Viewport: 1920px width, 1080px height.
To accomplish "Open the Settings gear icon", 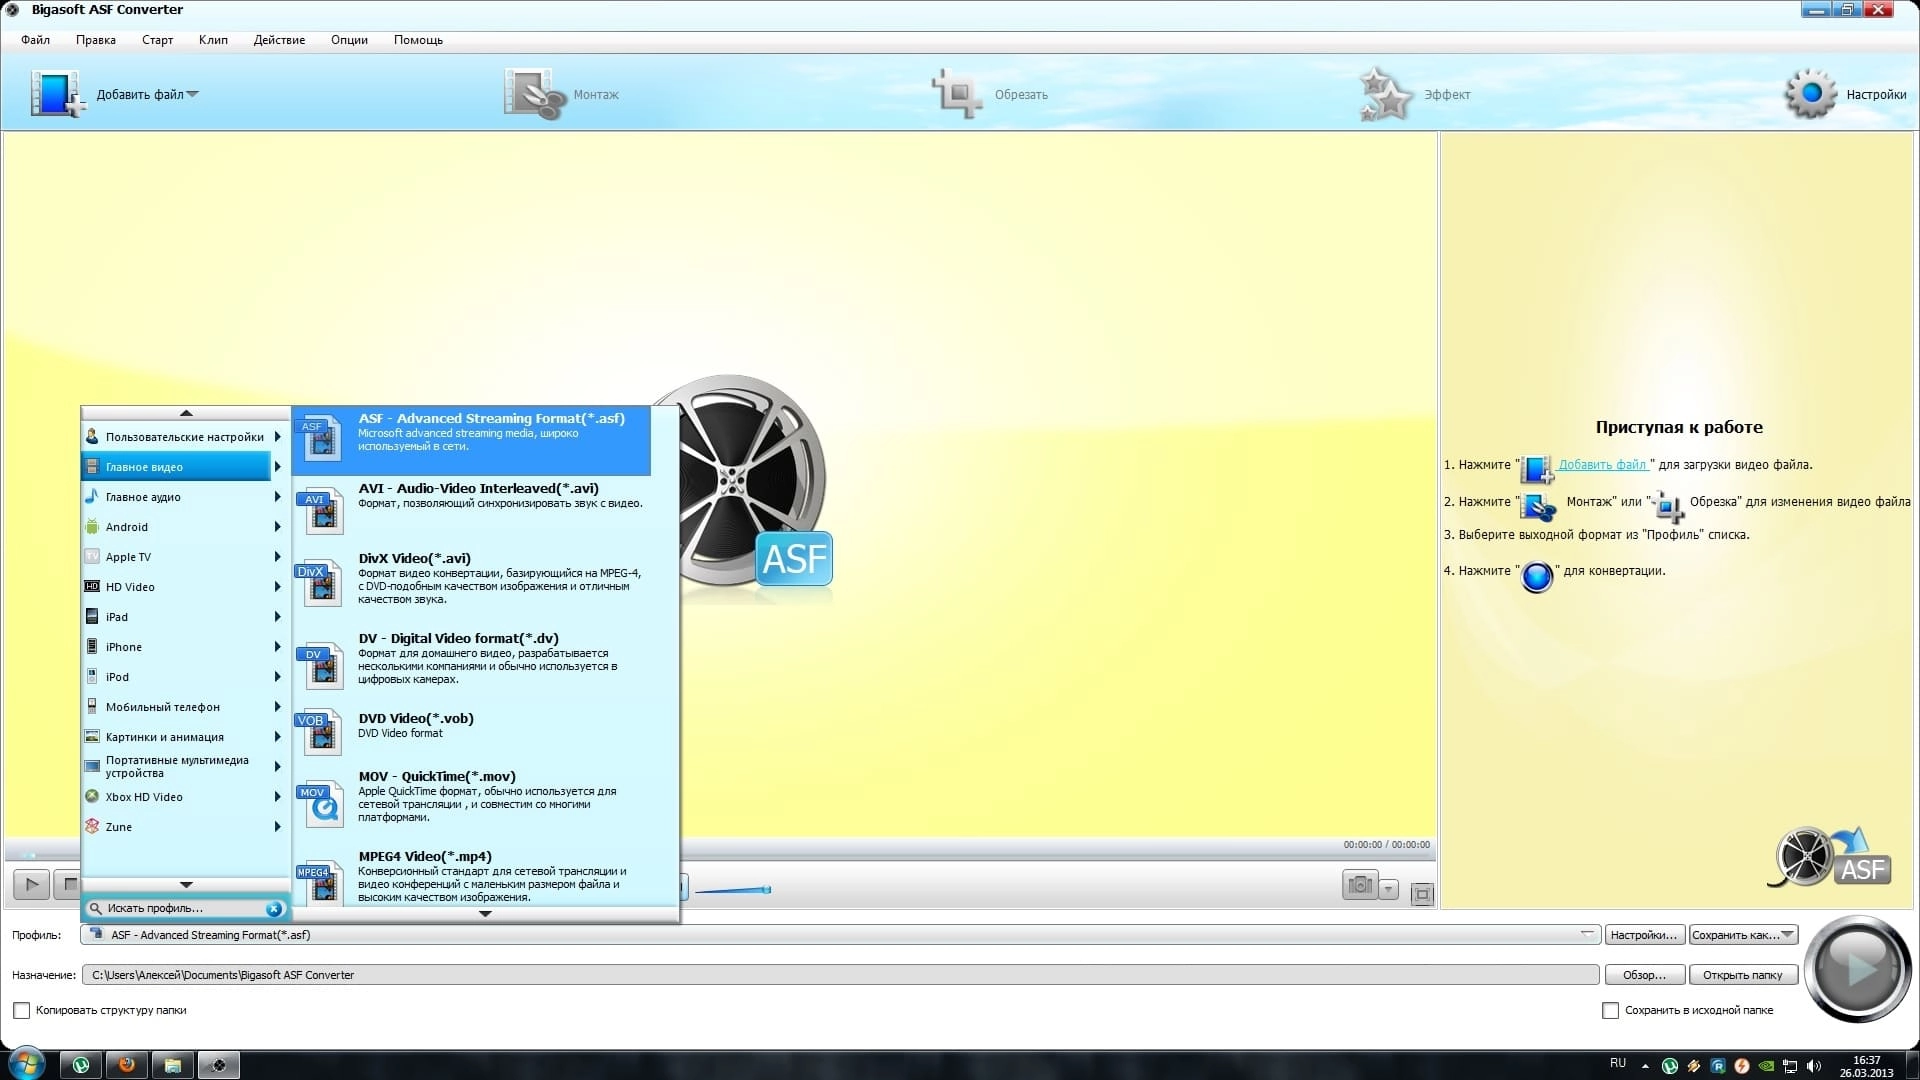I will pos(1811,94).
